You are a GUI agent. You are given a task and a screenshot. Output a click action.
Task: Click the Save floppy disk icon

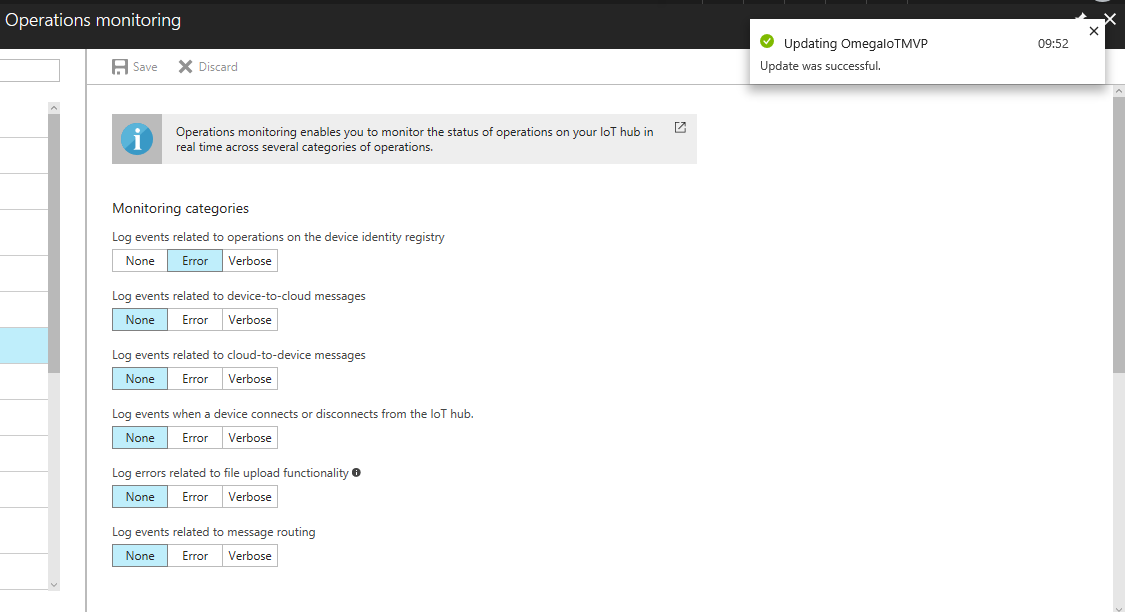pyautogui.click(x=120, y=67)
